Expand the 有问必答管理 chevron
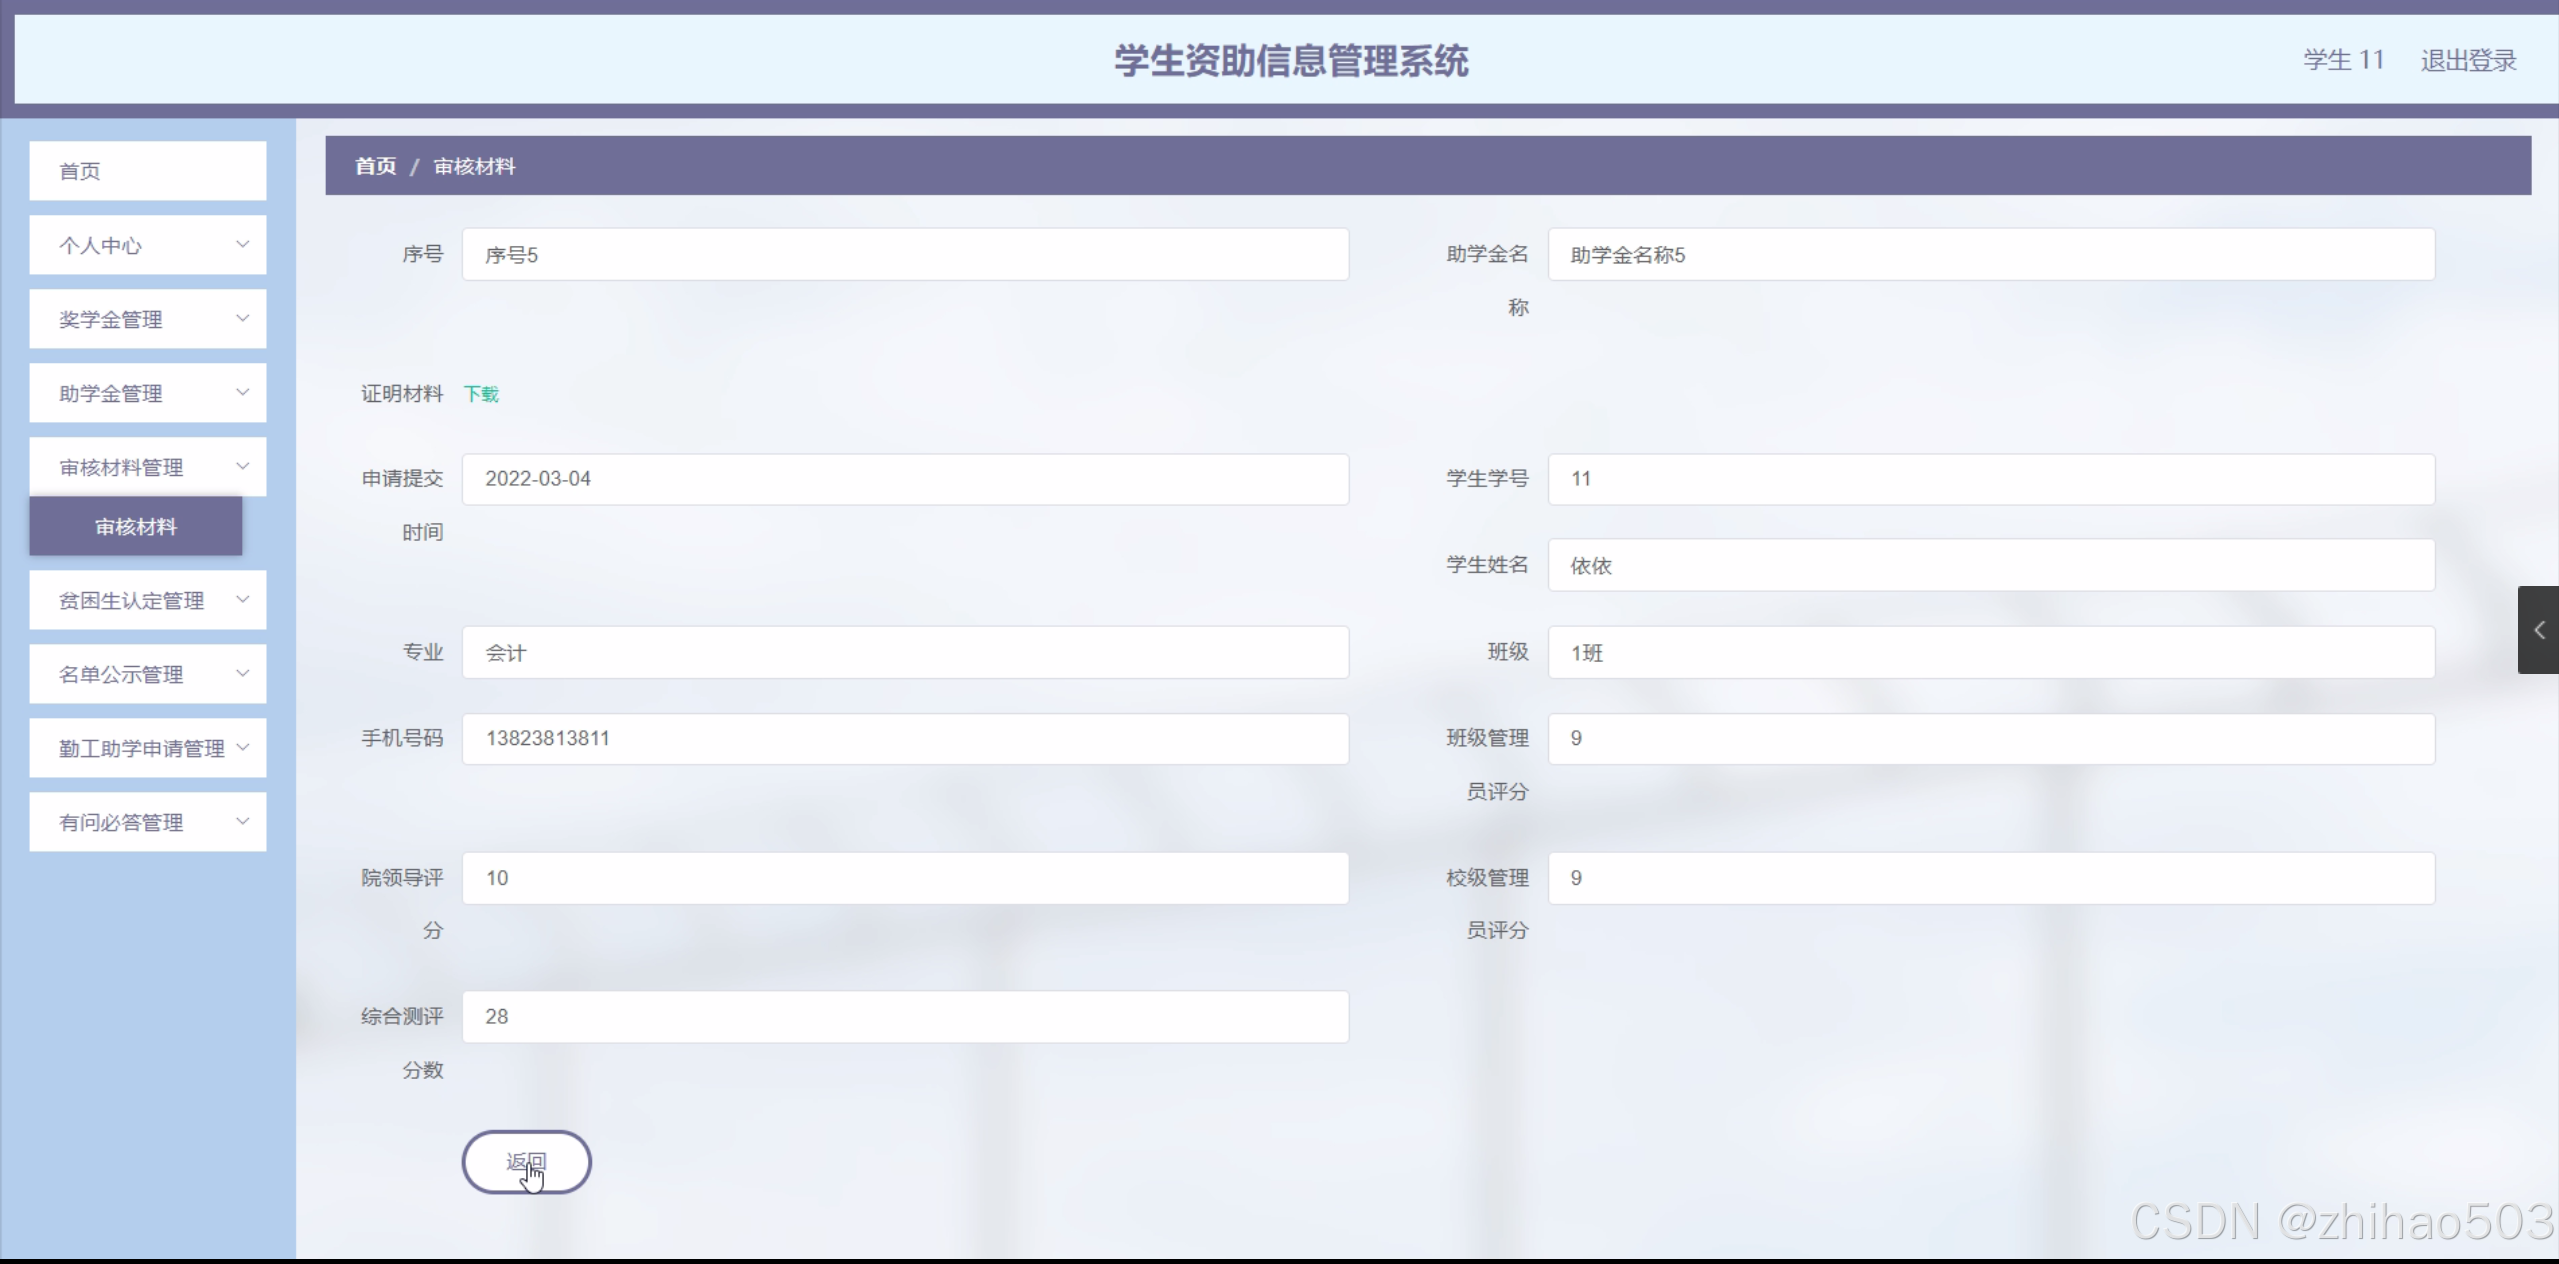This screenshot has width=2559, height=1264. click(x=242, y=821)
